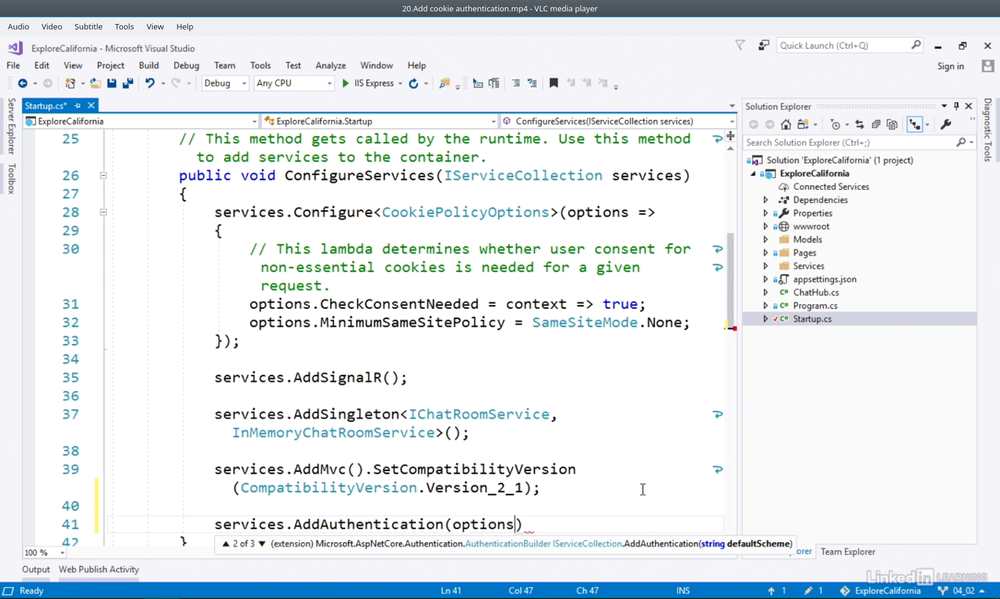This screenshot has width=1000, height=599.
Task: Click Solution Explorer Pending Changes Filter icon
Action: (835, 125)
